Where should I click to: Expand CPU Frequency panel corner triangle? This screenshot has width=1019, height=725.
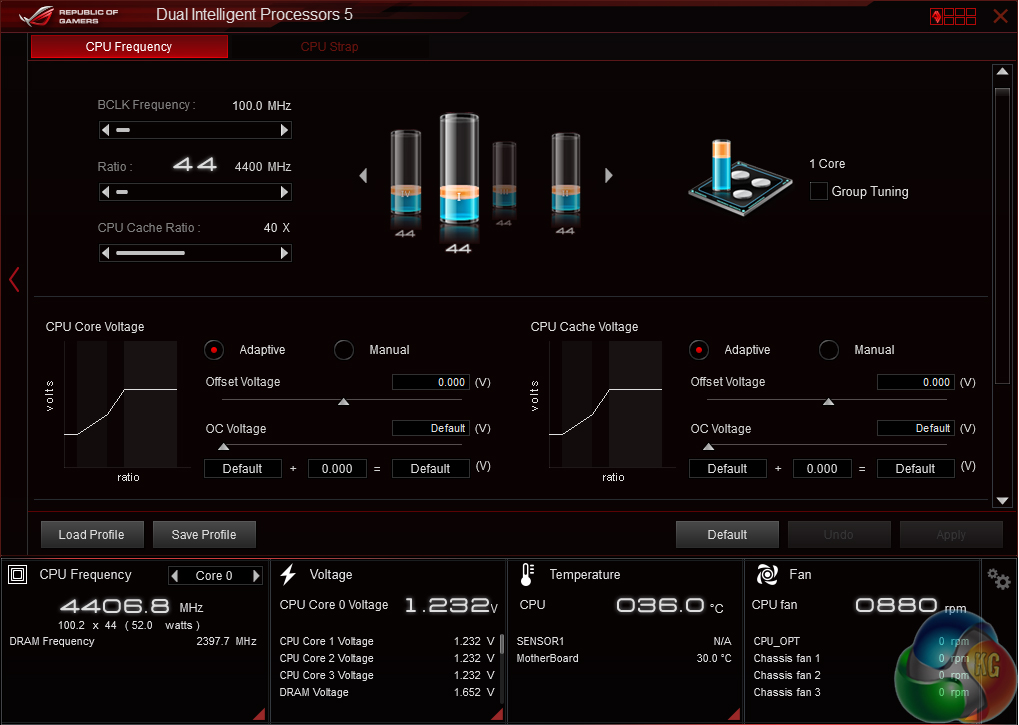[260, 714]
